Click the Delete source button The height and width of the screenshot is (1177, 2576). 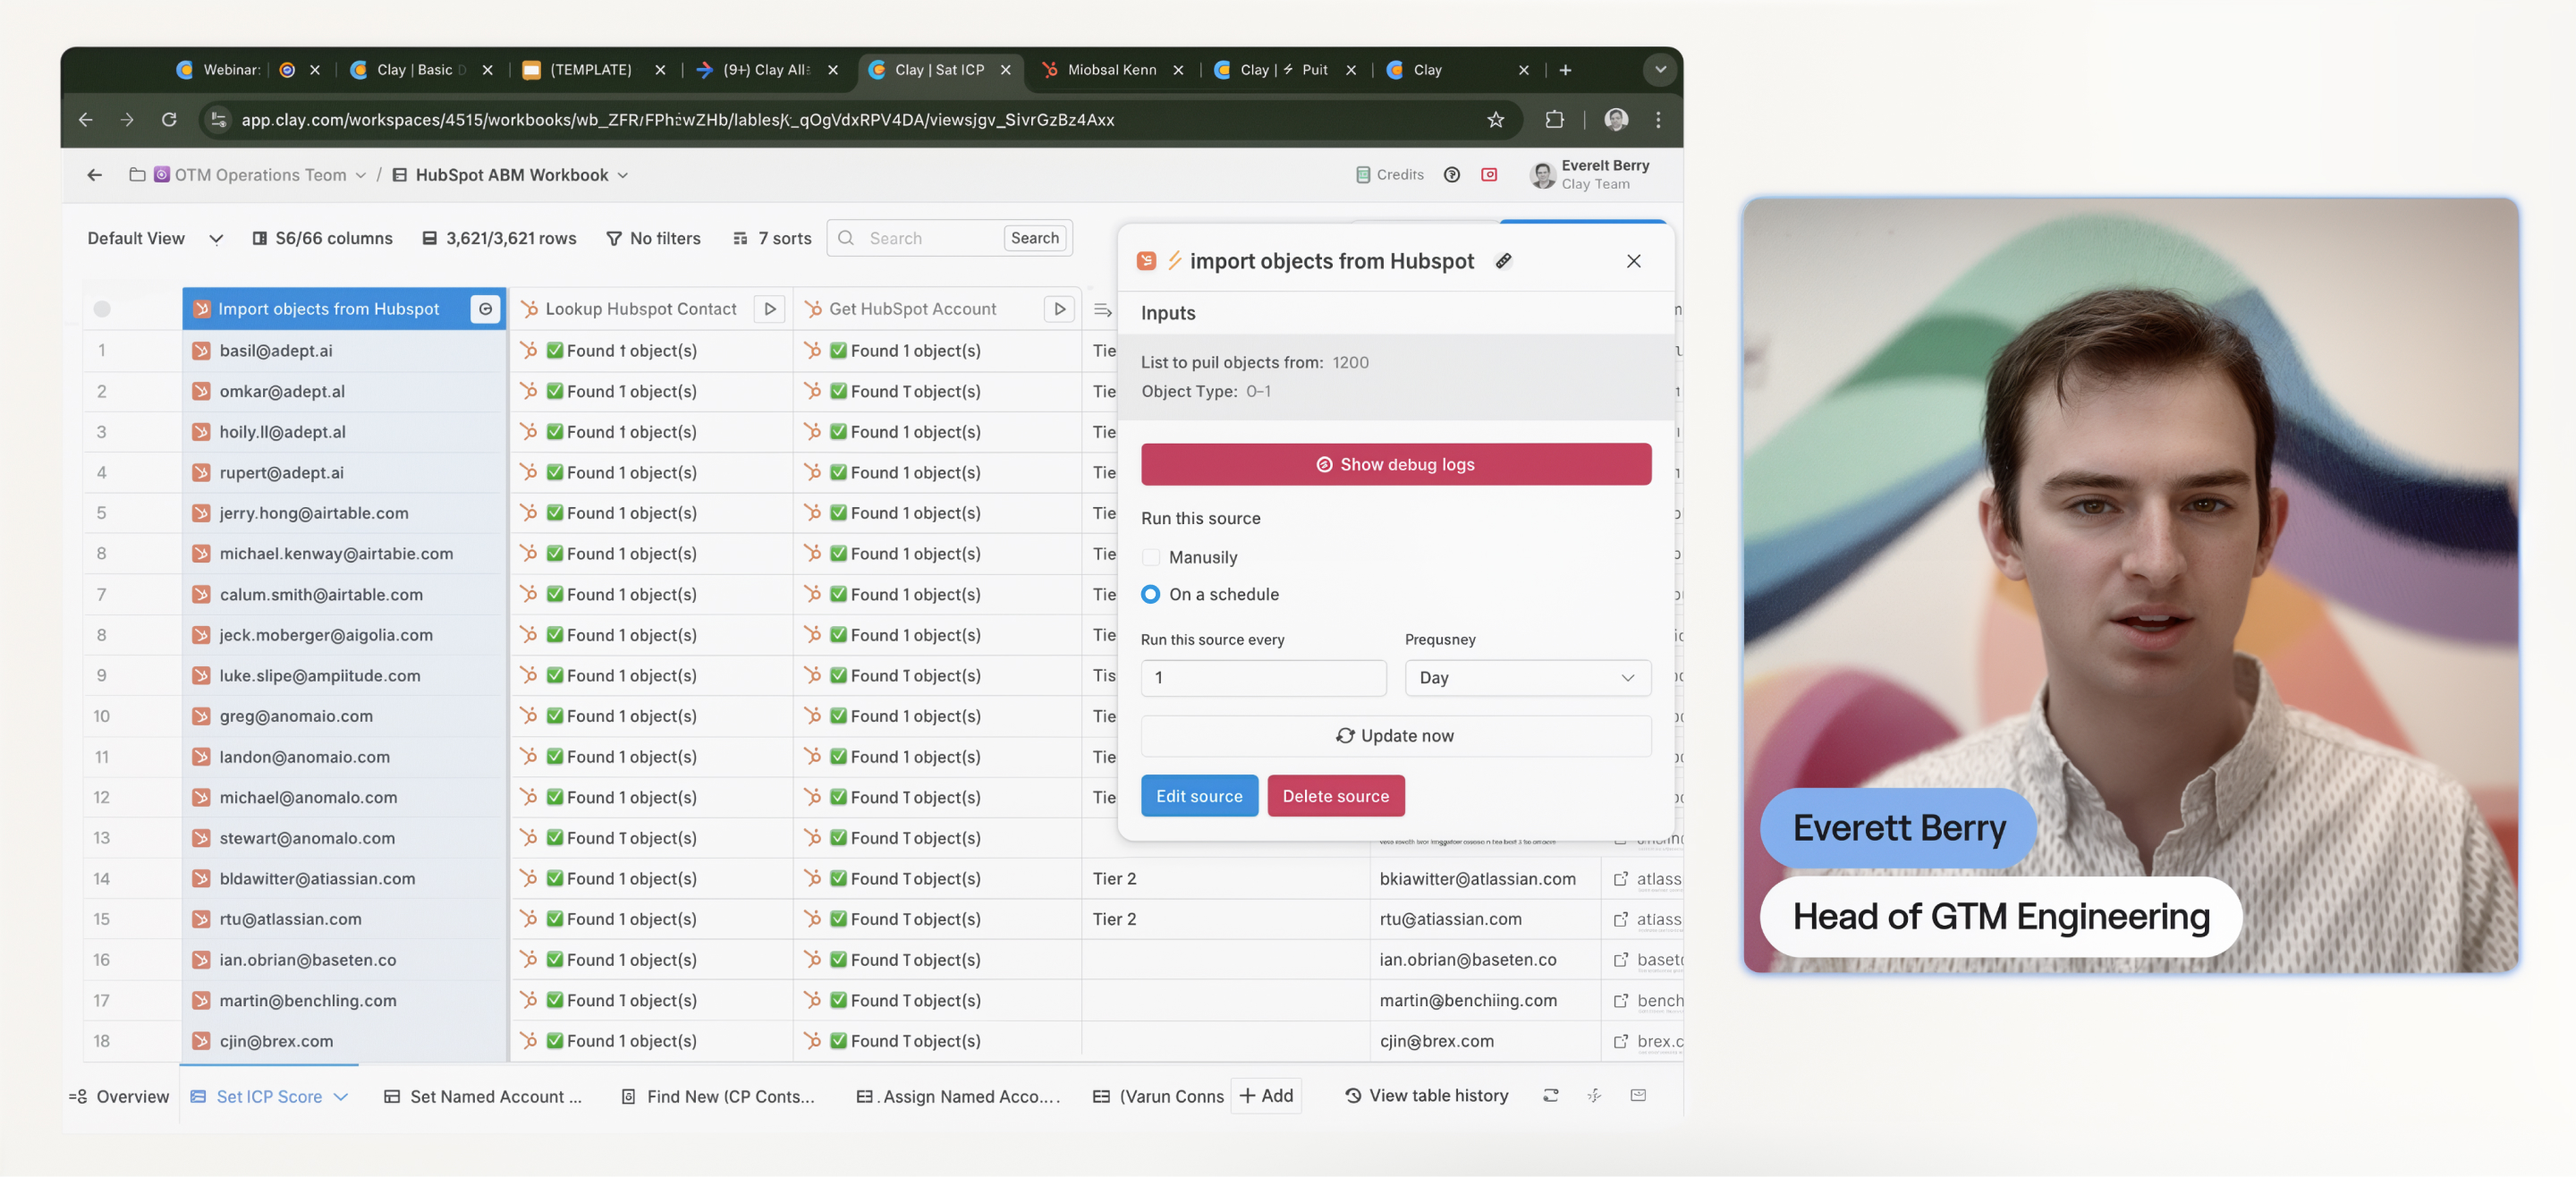pyautogui.click(x=1335, y=797)
